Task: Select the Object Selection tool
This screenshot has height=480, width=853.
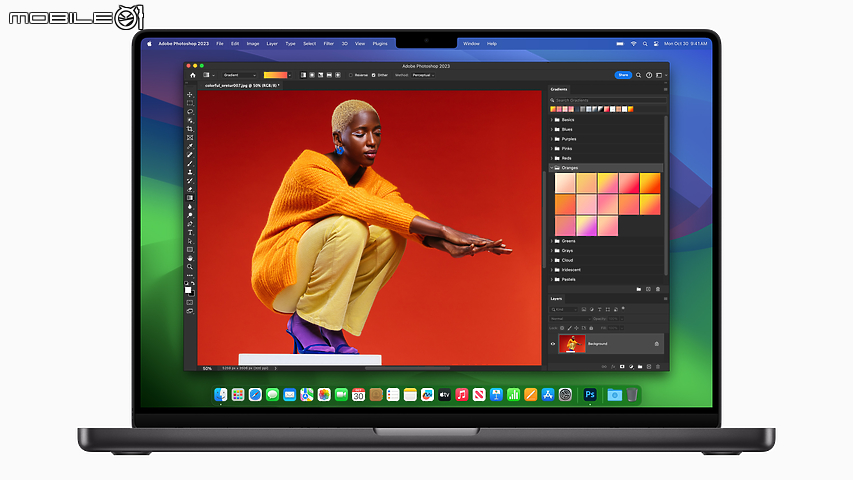Action: click(x=190, y=120)
